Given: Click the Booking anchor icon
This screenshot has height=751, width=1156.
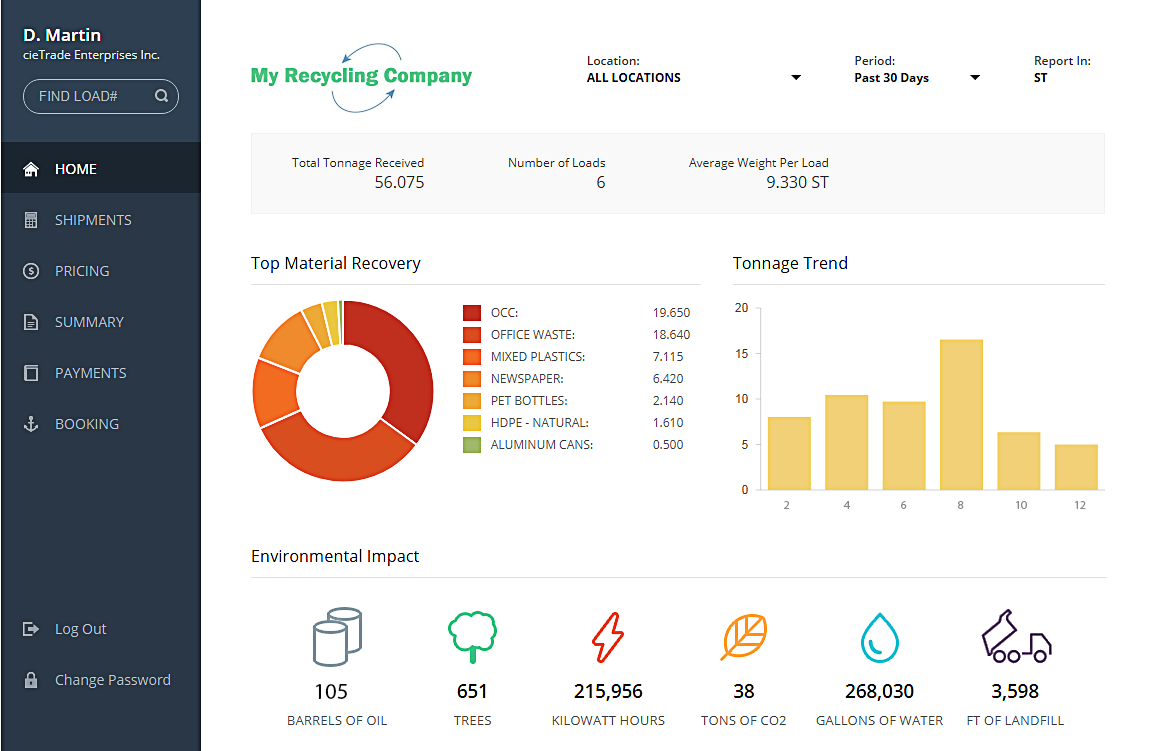Looking at the screenshot, I should coord(31,424).
